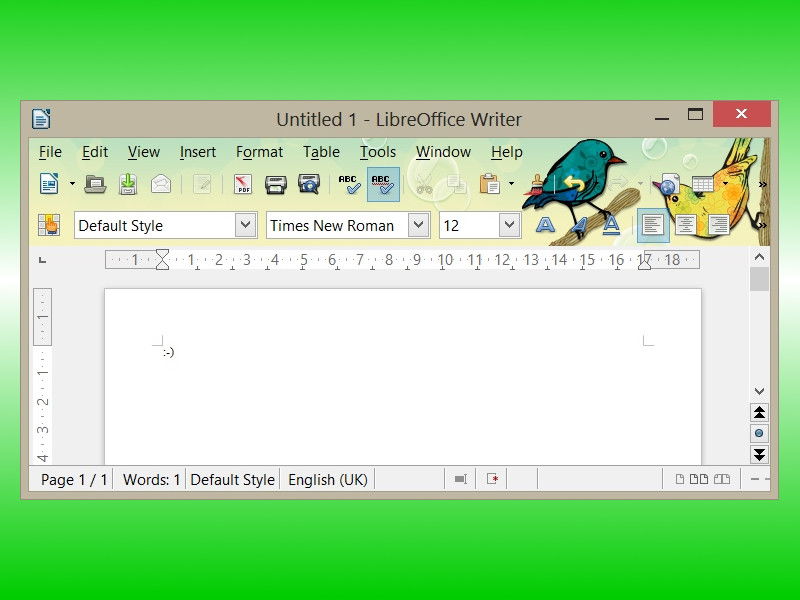Click the Redo arrow icon
The width and height of the screenshot is (800, 600).
point(618,182)
